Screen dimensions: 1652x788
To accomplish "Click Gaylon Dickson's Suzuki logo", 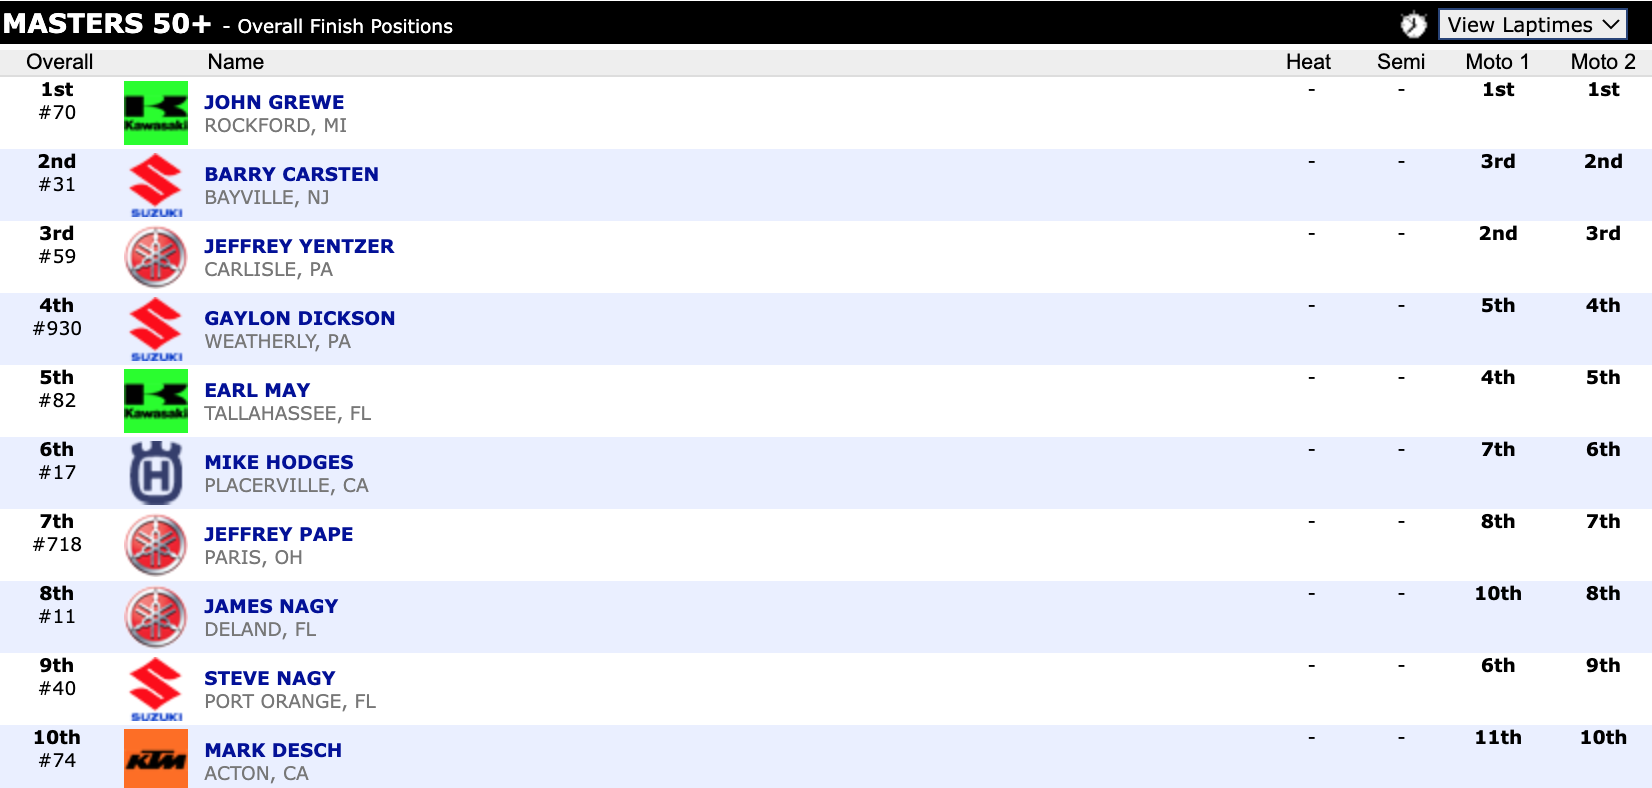I will tap(155, 329).
